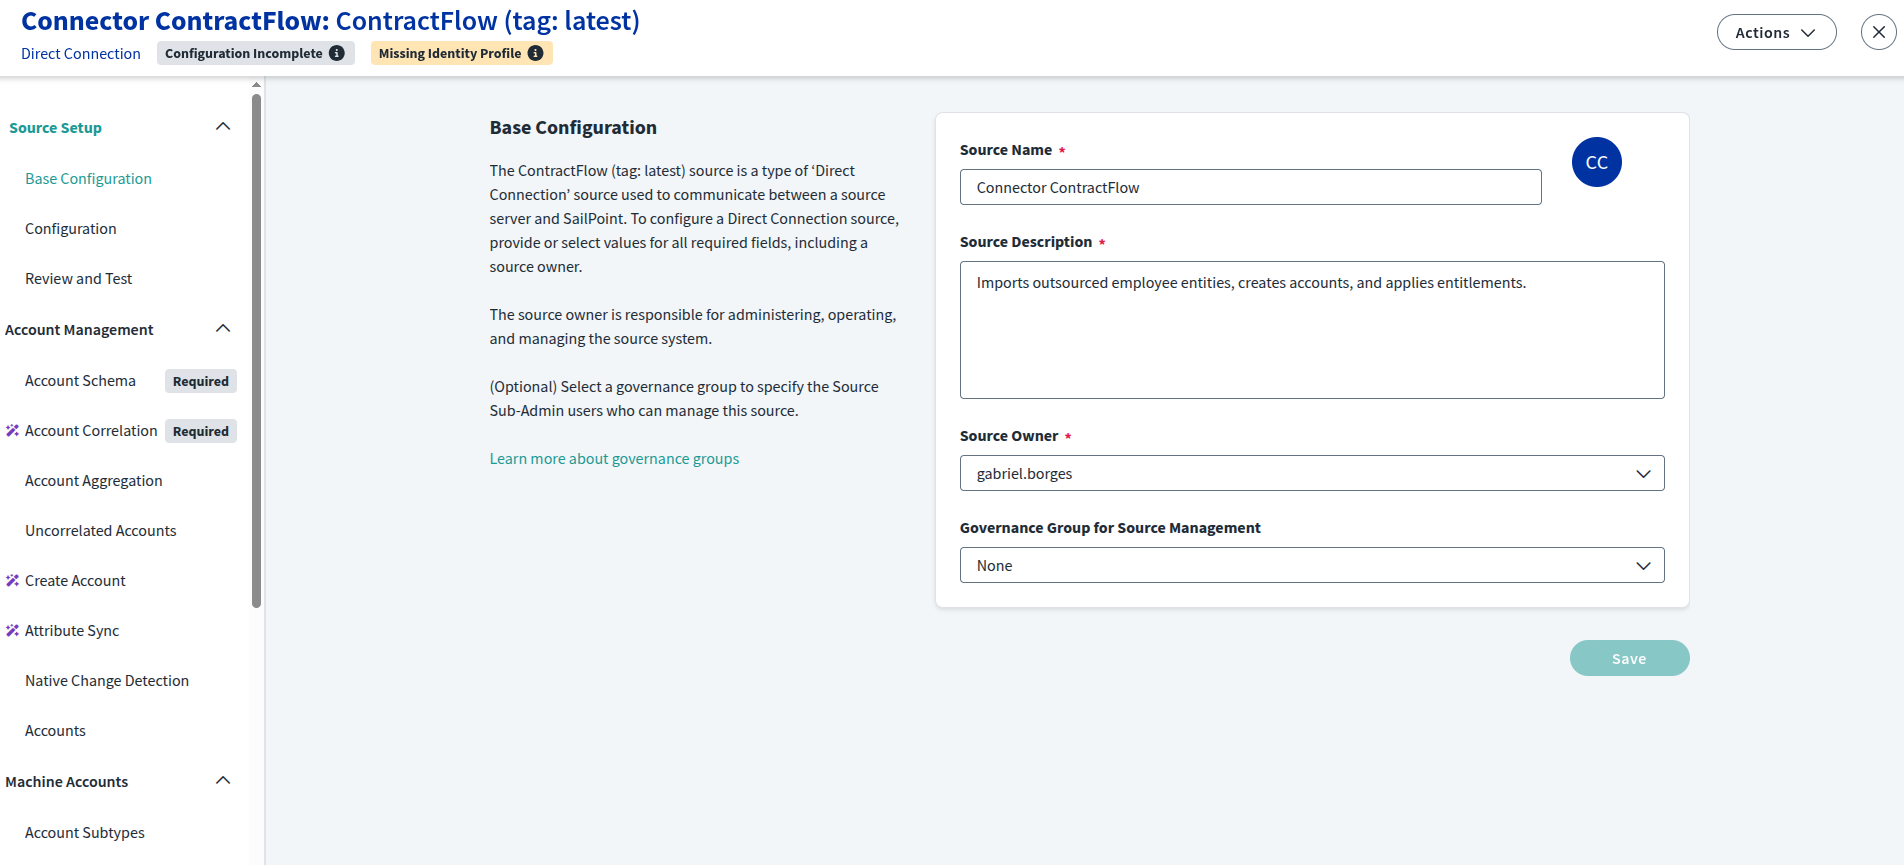Click into the Source Name text field
Screen dimensions: 1904x865
(x=1250, y=187)
